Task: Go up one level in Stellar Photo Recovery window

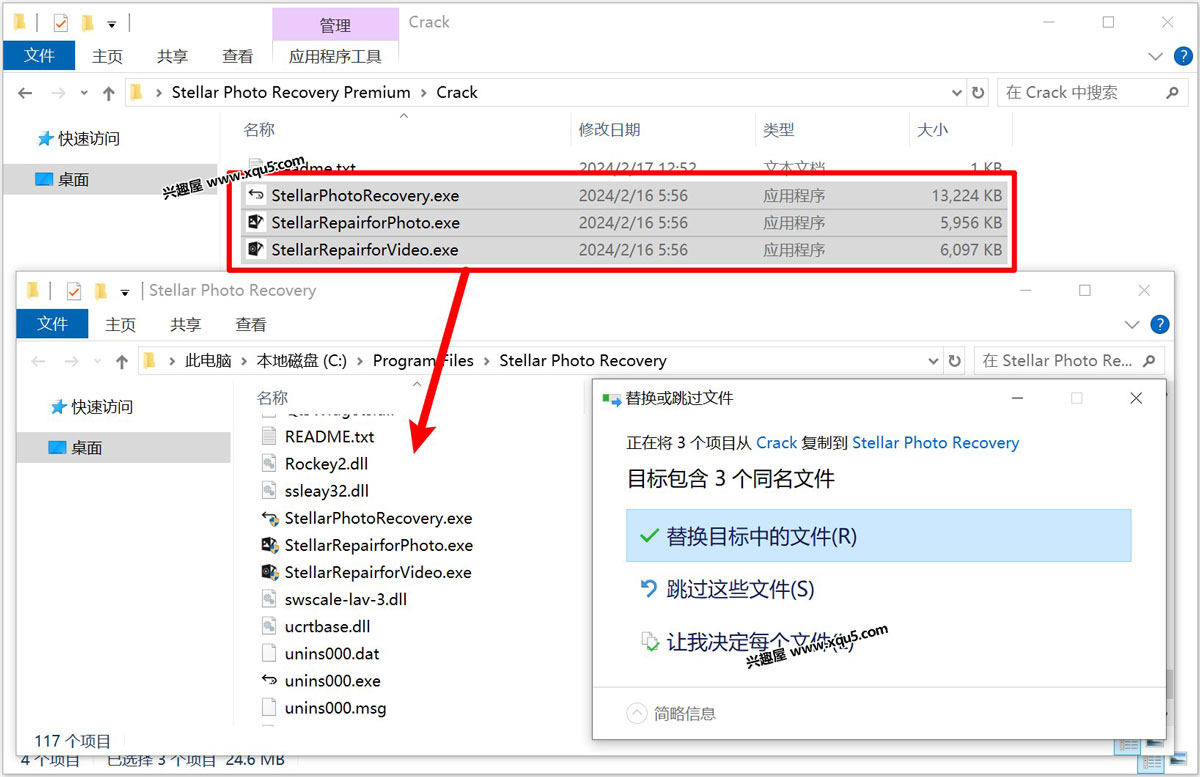Action: (122, 361)
